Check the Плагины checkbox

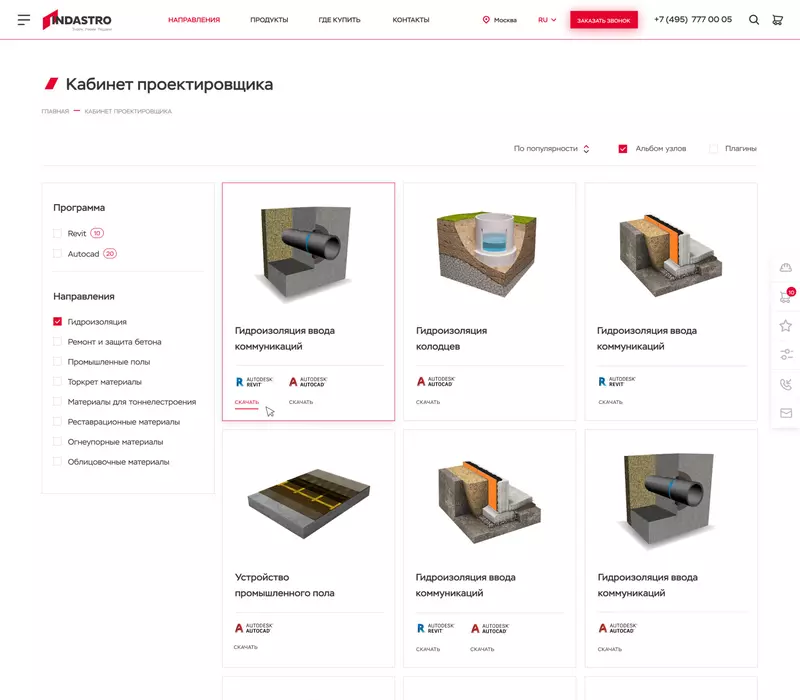[x=713, y=149]
